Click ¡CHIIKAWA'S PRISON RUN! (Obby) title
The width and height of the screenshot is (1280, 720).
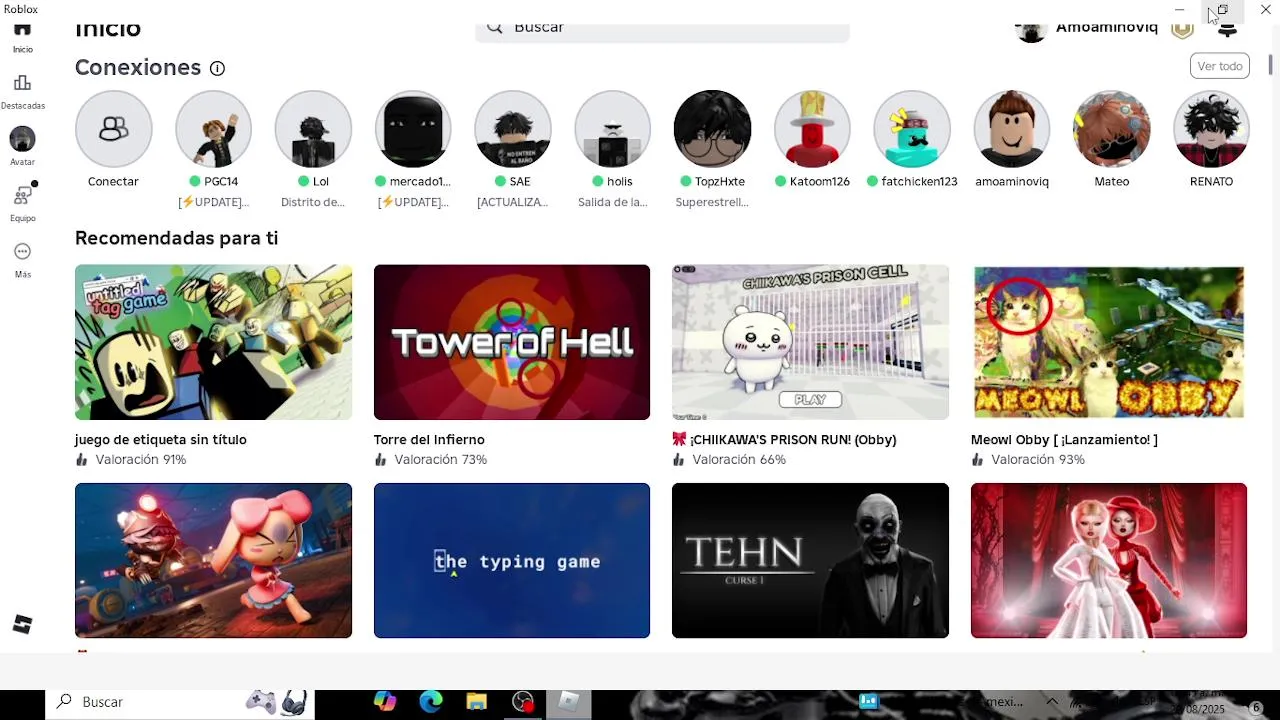784,440
